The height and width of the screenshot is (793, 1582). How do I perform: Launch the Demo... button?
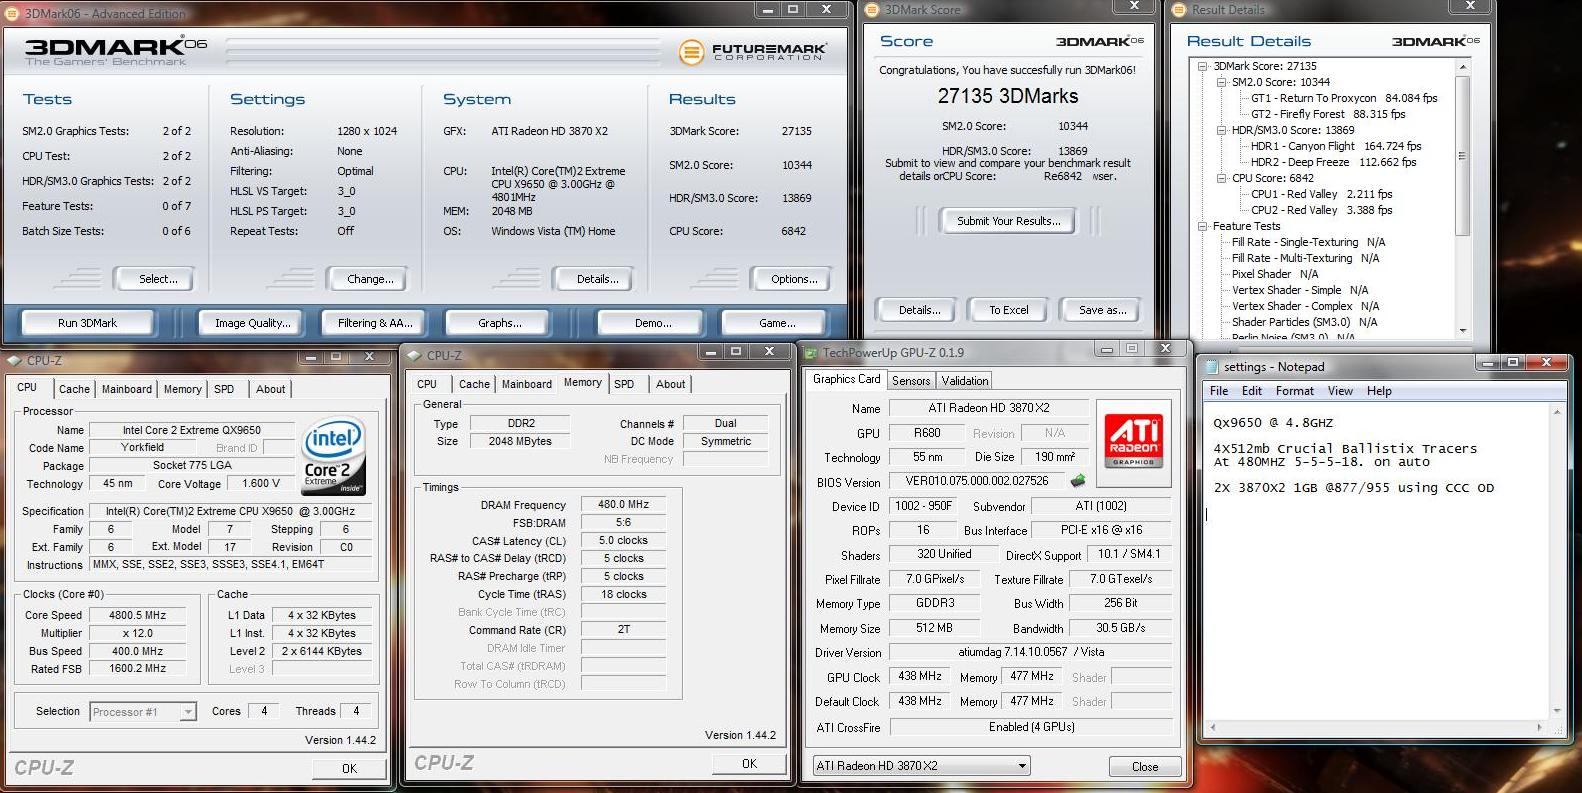click(x=650, y=323)
